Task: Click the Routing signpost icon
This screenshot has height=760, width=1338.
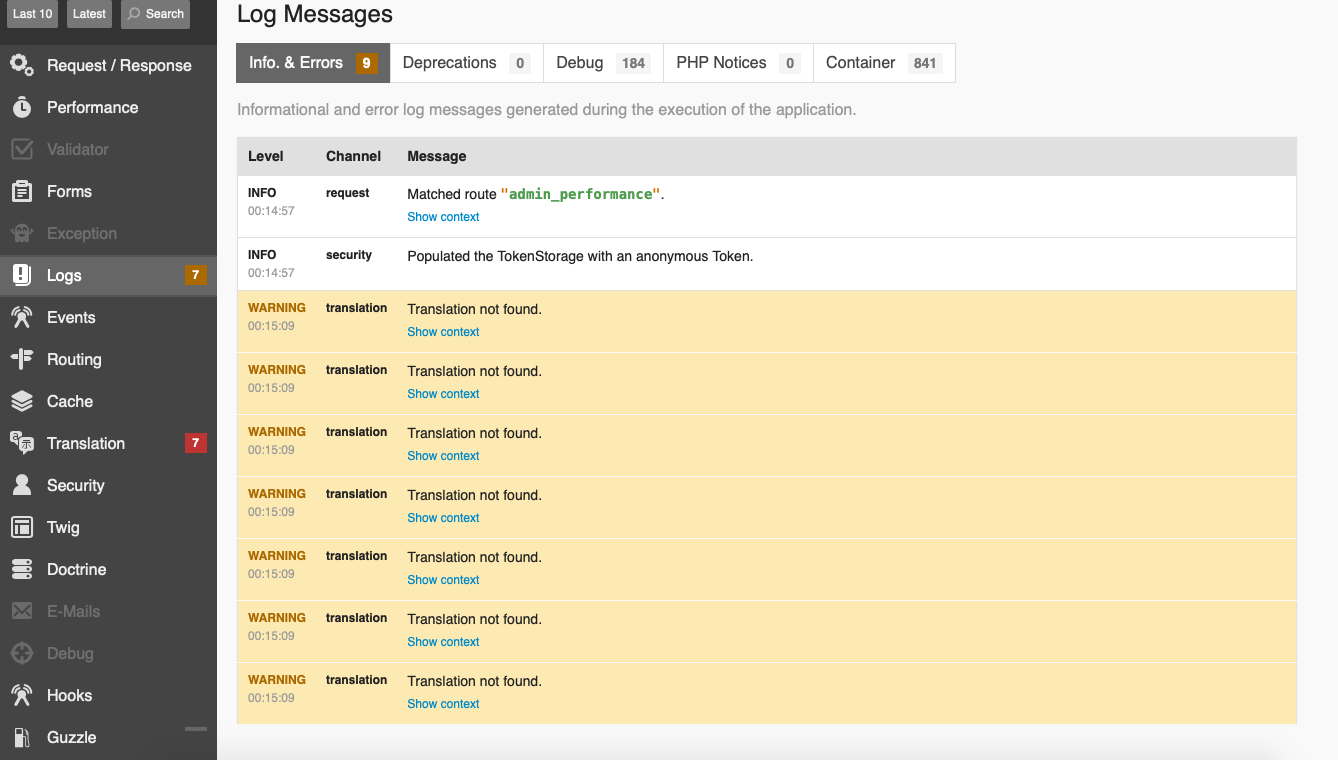Action: tap(22, 359)
